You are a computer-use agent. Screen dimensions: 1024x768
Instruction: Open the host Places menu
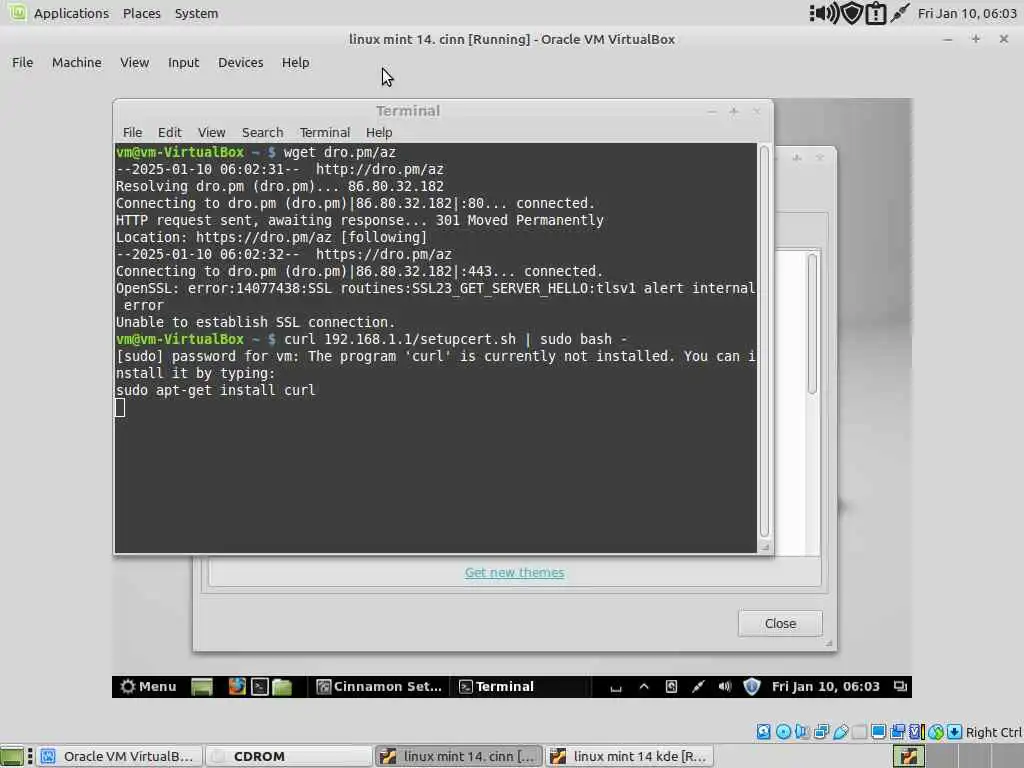coord(141,13)
